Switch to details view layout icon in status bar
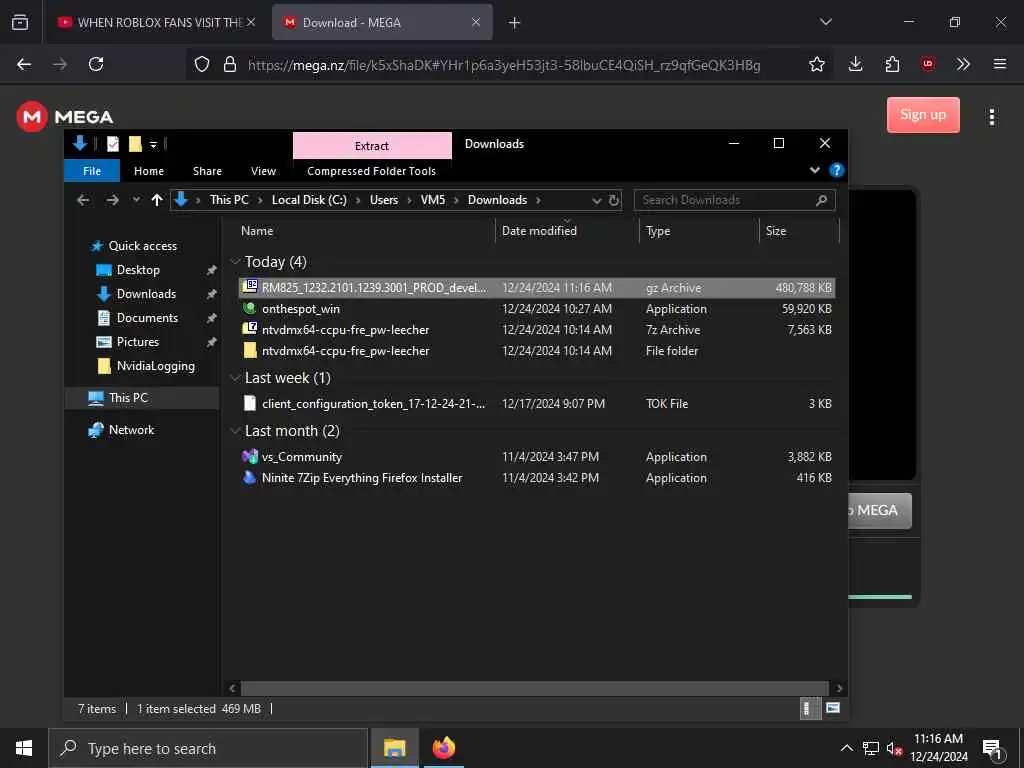 pyautogui.click(x=810, y=708)
